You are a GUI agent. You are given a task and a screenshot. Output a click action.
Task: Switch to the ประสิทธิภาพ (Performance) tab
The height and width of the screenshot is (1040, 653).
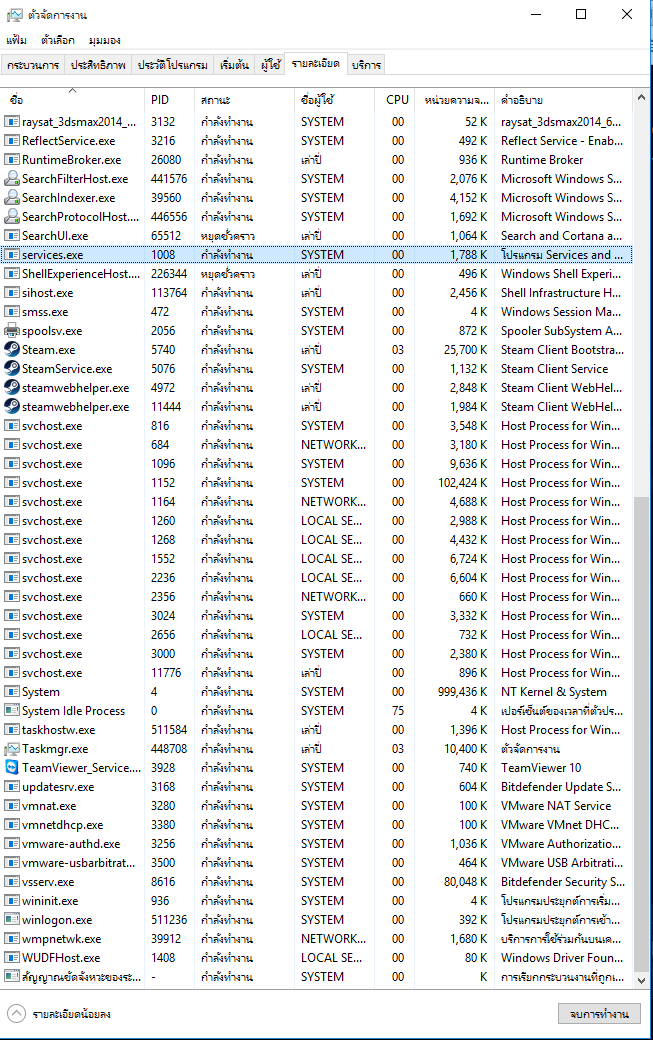point(98,65)
